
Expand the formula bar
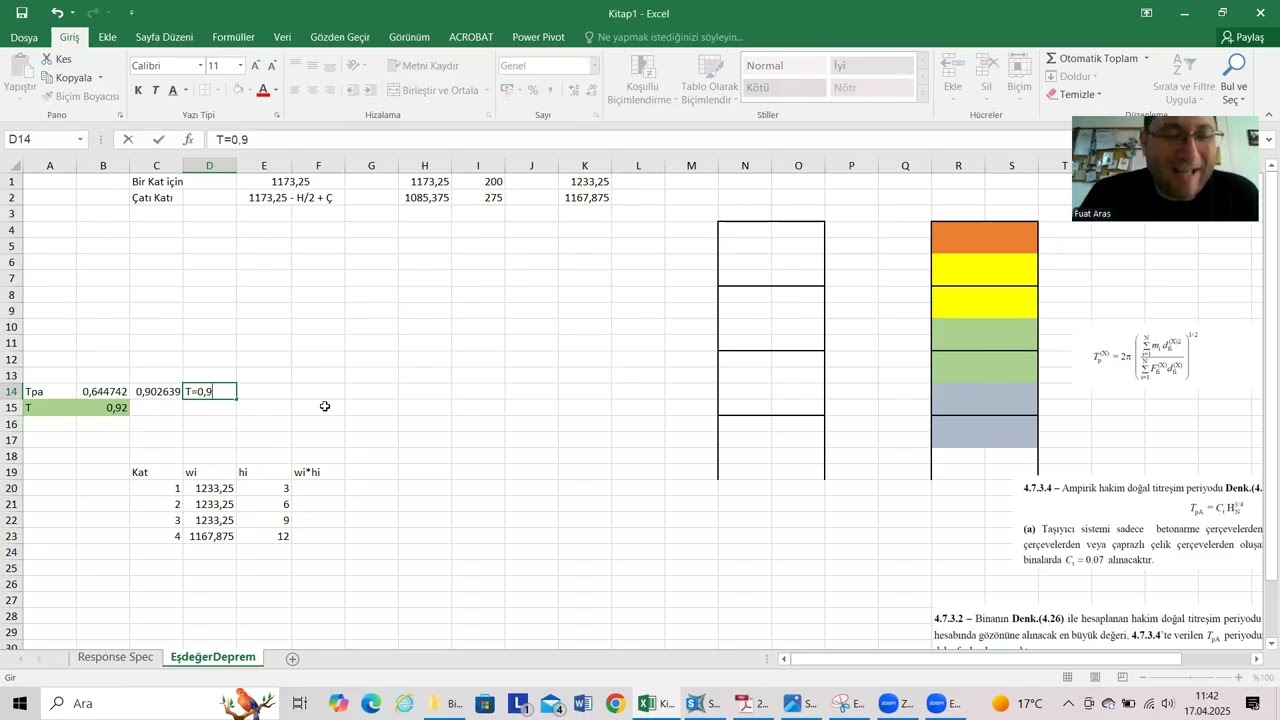click(1270, 140)
